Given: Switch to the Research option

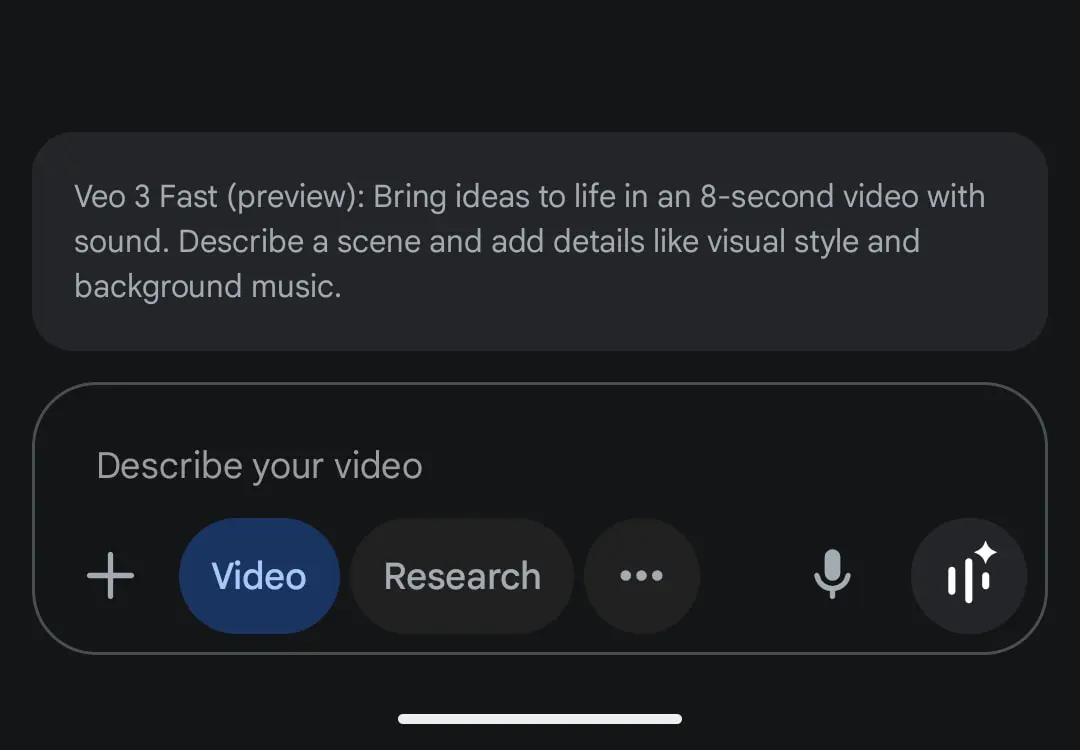Looking at the screenshot, I should pos(461,576).
